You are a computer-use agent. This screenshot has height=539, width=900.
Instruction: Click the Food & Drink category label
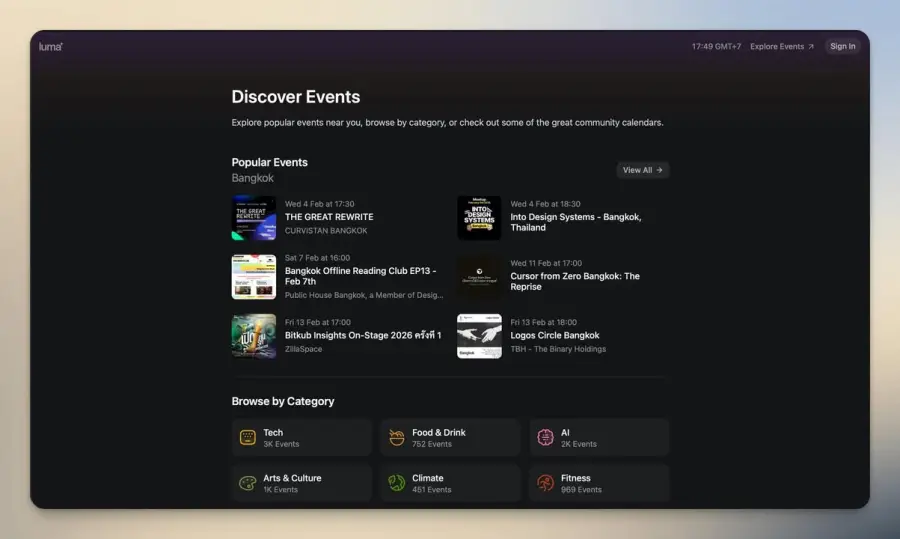point(439,432)
